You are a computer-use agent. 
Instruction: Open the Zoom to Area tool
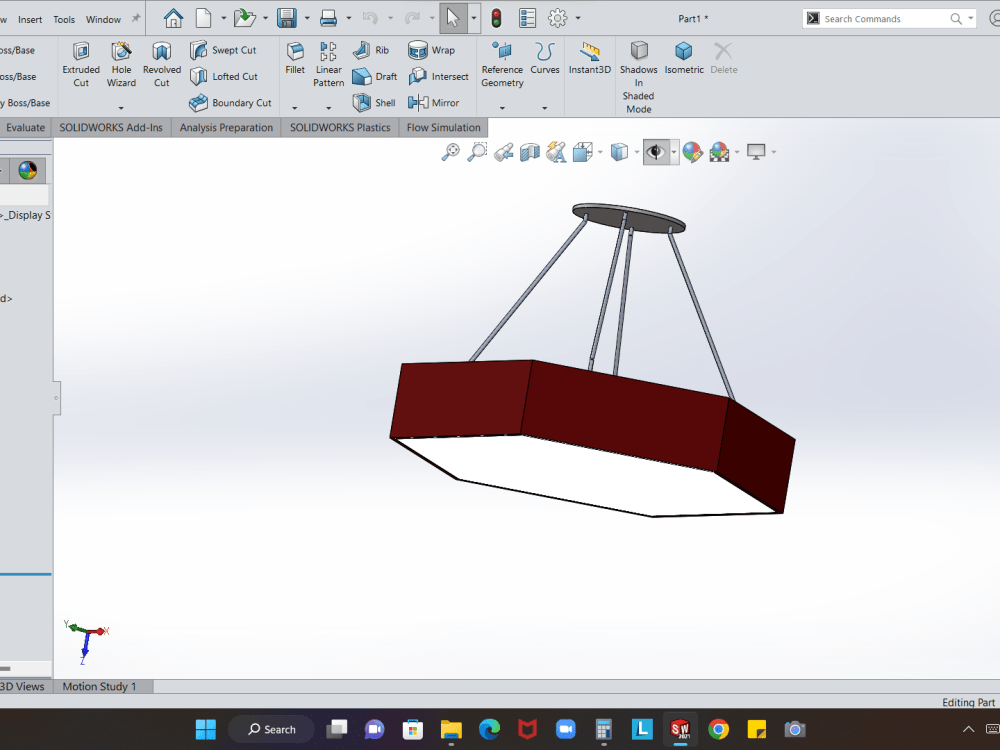pyautogui.click(x=477, y=151)
